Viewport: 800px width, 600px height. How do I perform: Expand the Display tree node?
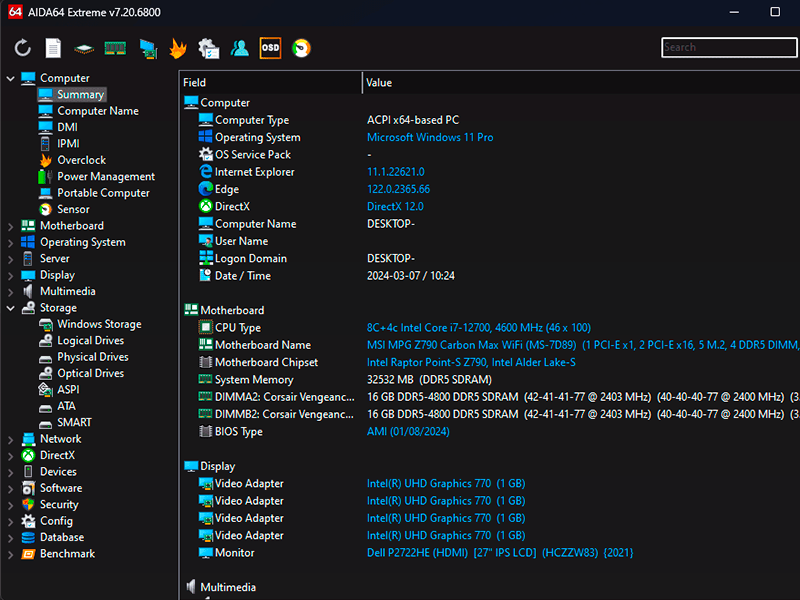coord(11,276)
